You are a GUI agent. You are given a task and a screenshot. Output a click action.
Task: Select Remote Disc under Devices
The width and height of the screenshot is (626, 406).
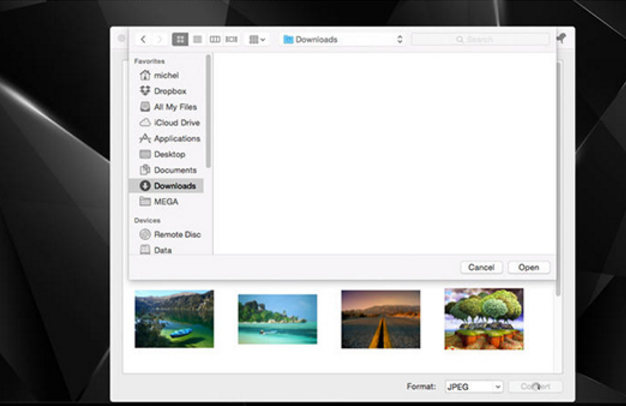166,234
